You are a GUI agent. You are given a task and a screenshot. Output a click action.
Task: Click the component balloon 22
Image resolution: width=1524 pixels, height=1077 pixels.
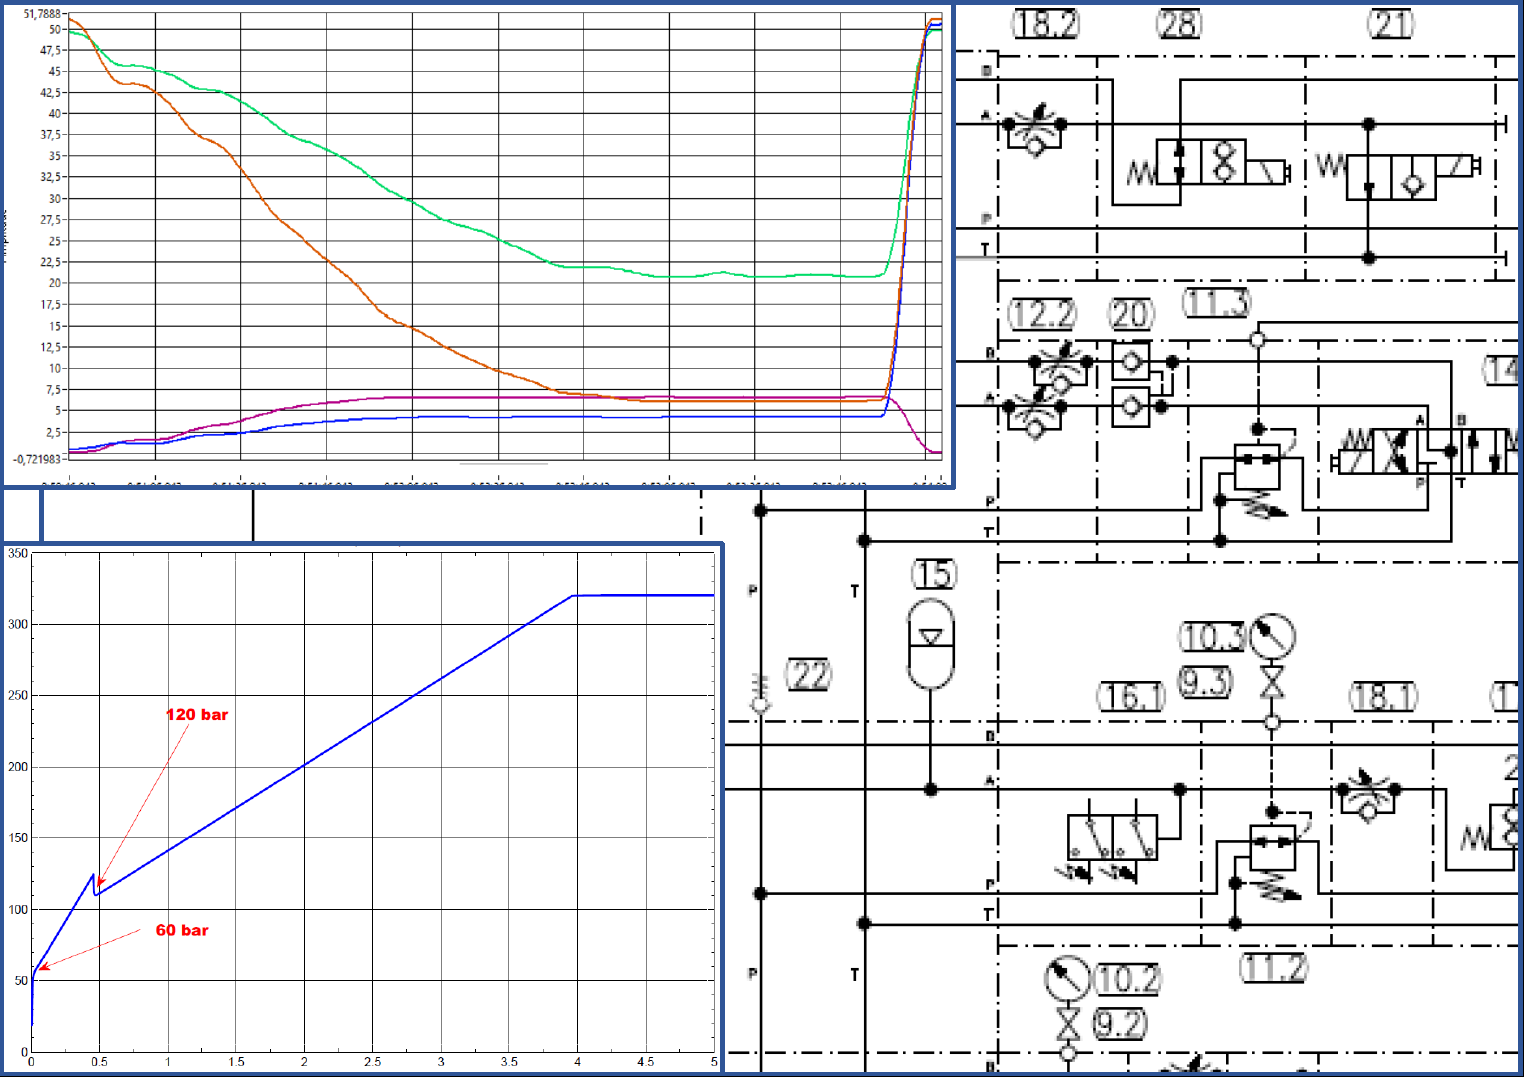tap(810, 676)
